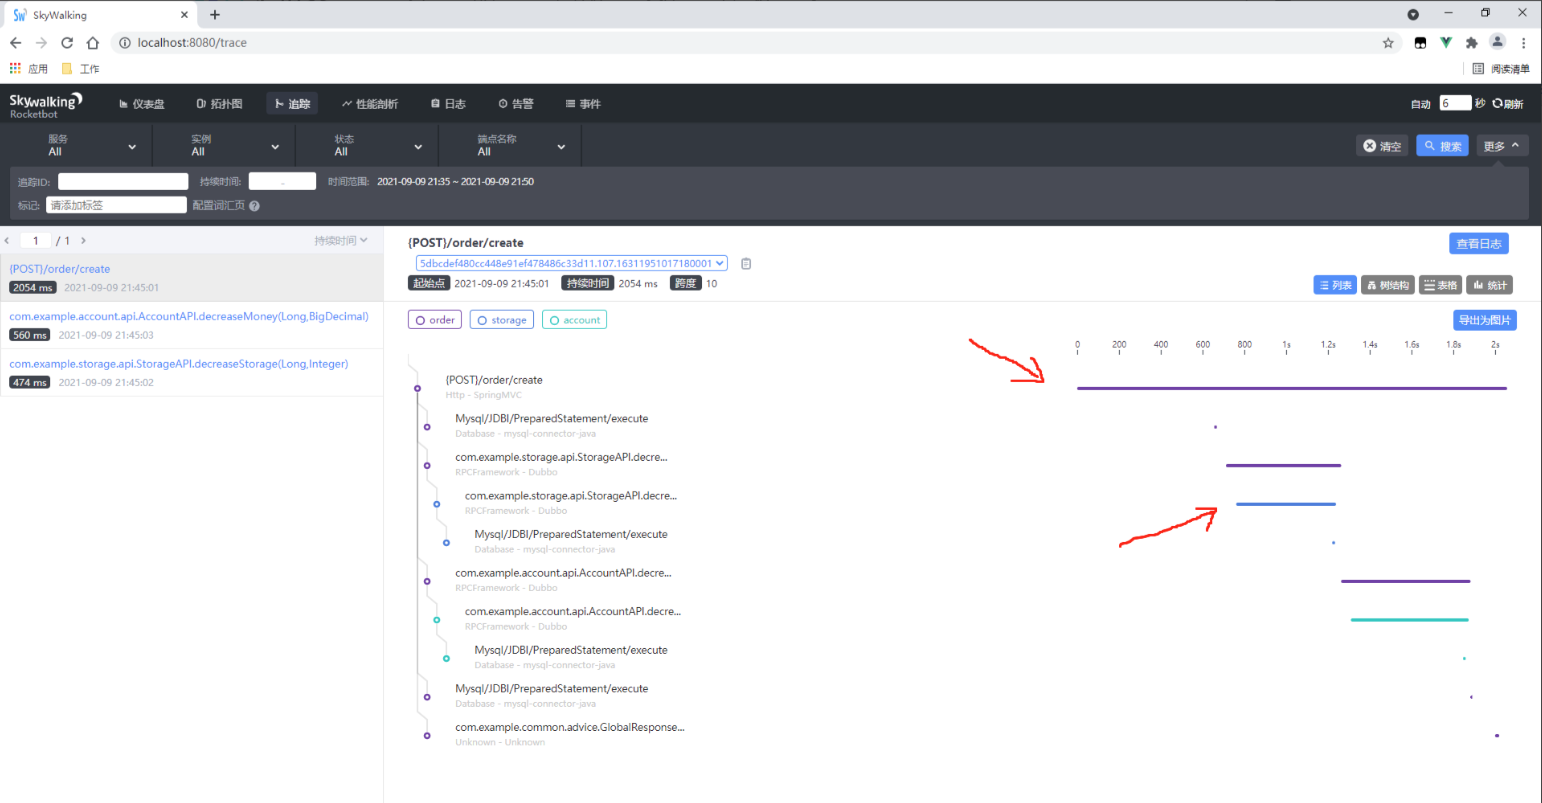Open the 拓扑图 topology tab
Image resolution: width=1542 pixels, height=803 pixels.
(219, 104)
